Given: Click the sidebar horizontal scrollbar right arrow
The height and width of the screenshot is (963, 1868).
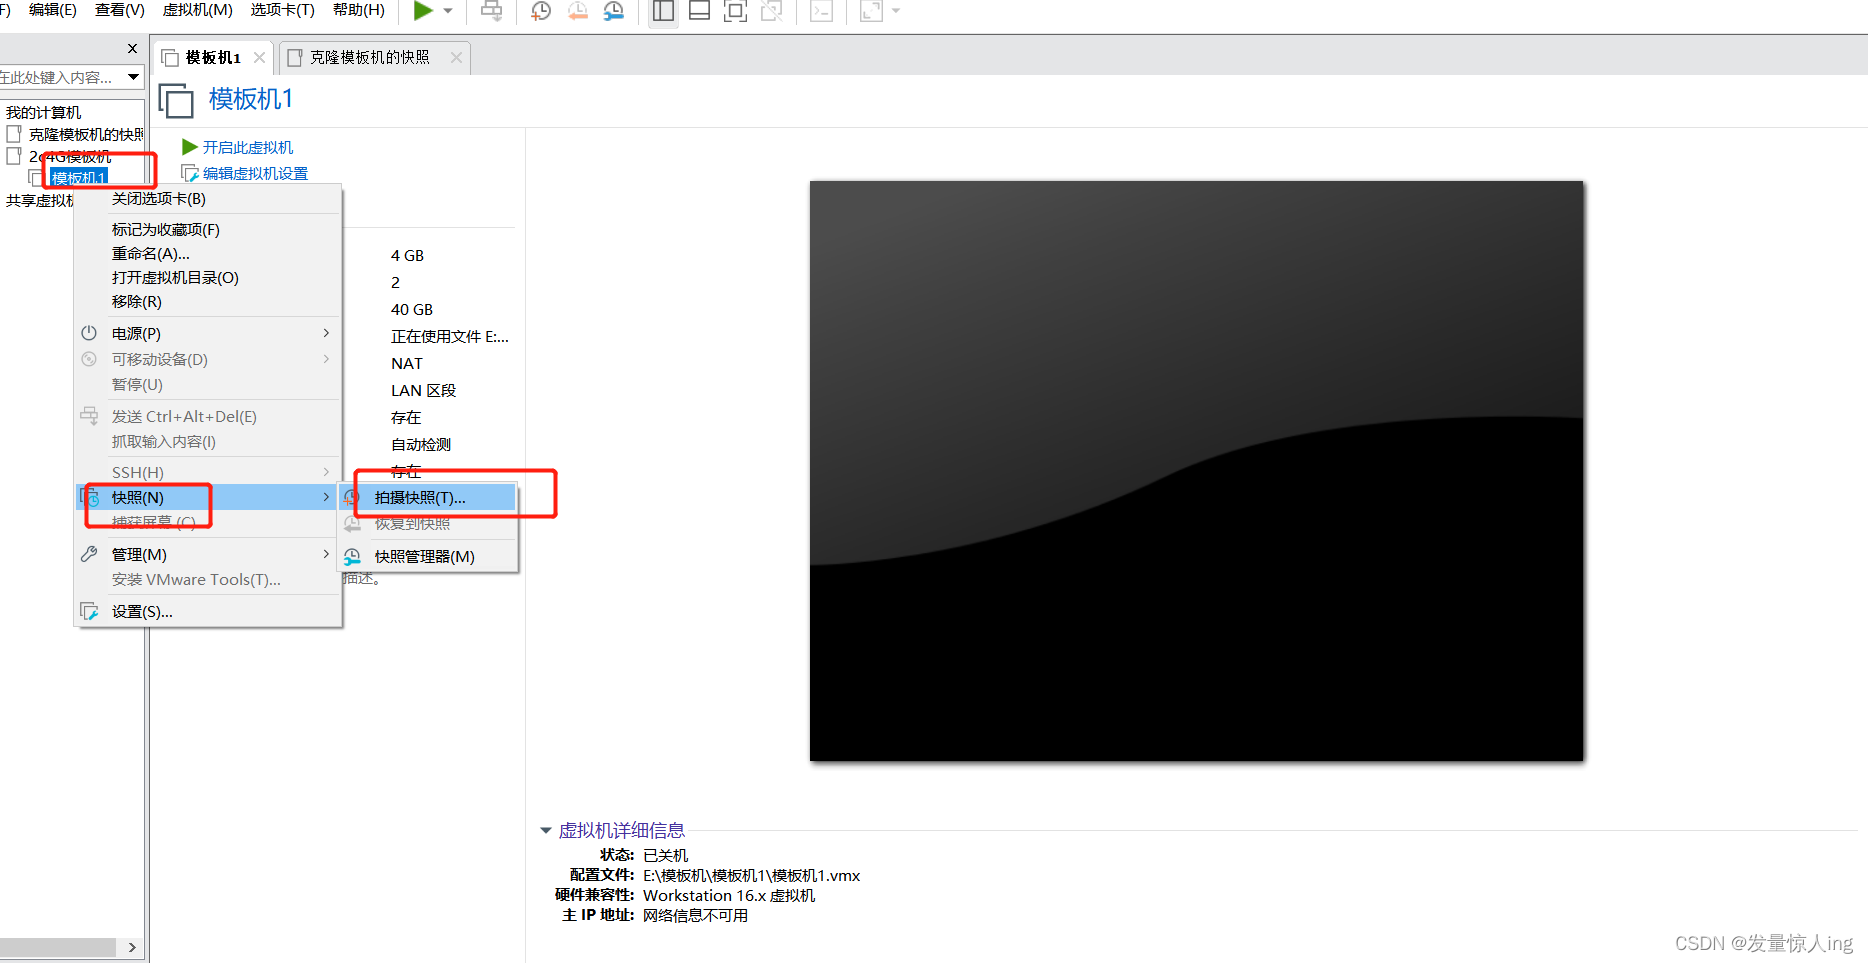Looking at the screenshot, I should pos(132,947).
